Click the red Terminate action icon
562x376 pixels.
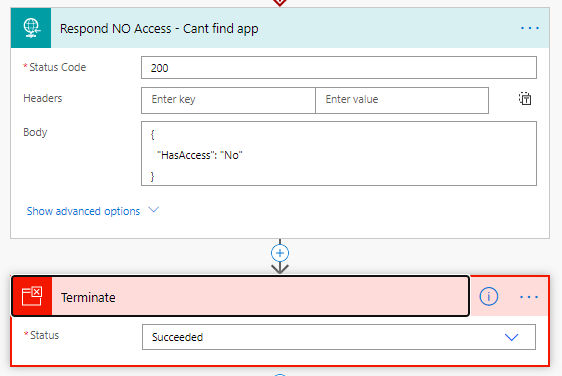click(x=32, y=296)
